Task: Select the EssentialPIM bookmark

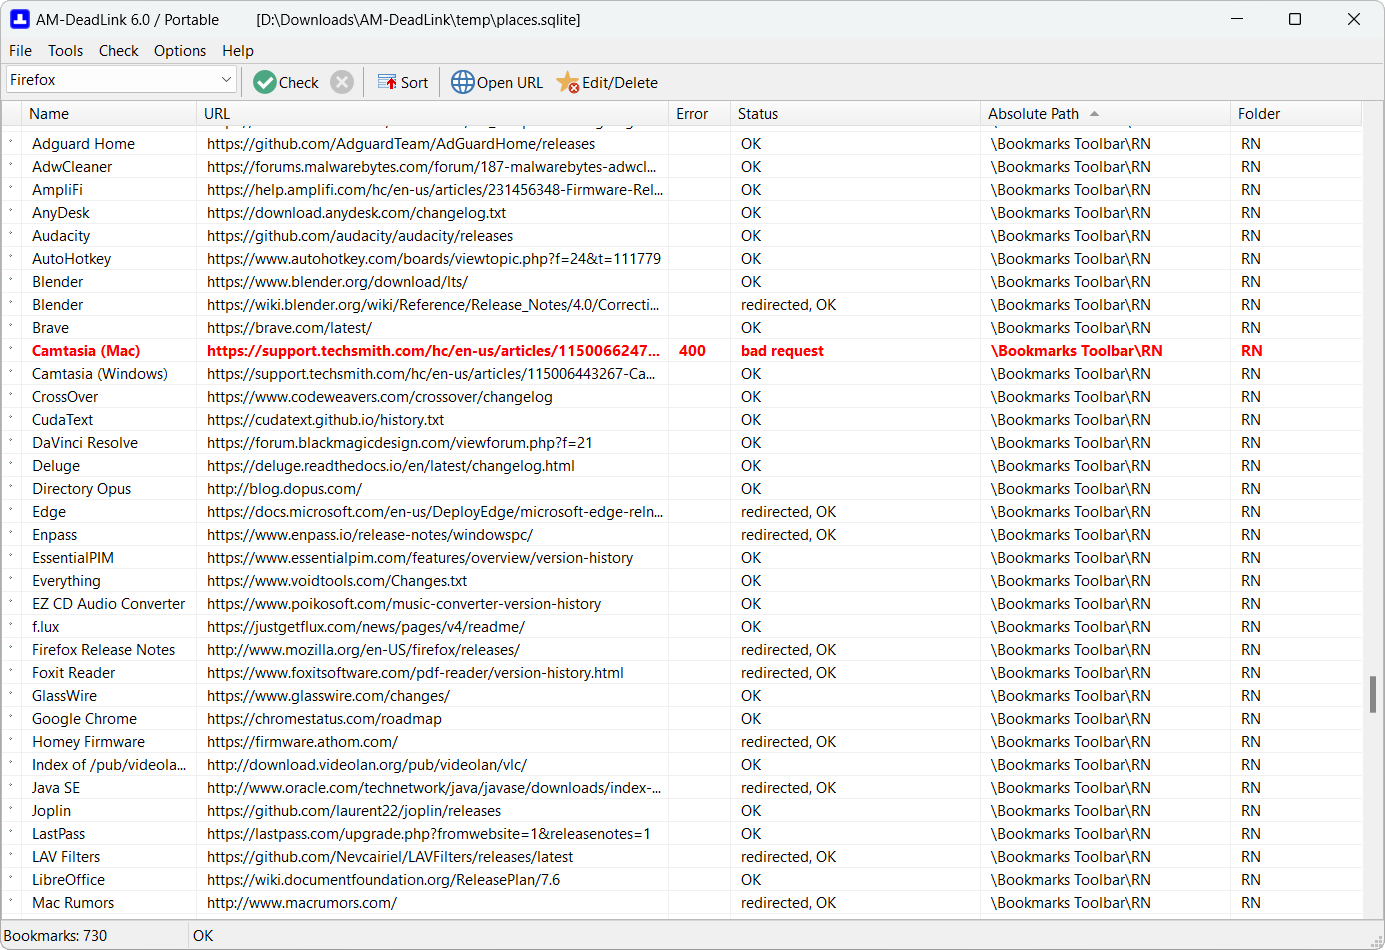Action: tap(73, 558)
